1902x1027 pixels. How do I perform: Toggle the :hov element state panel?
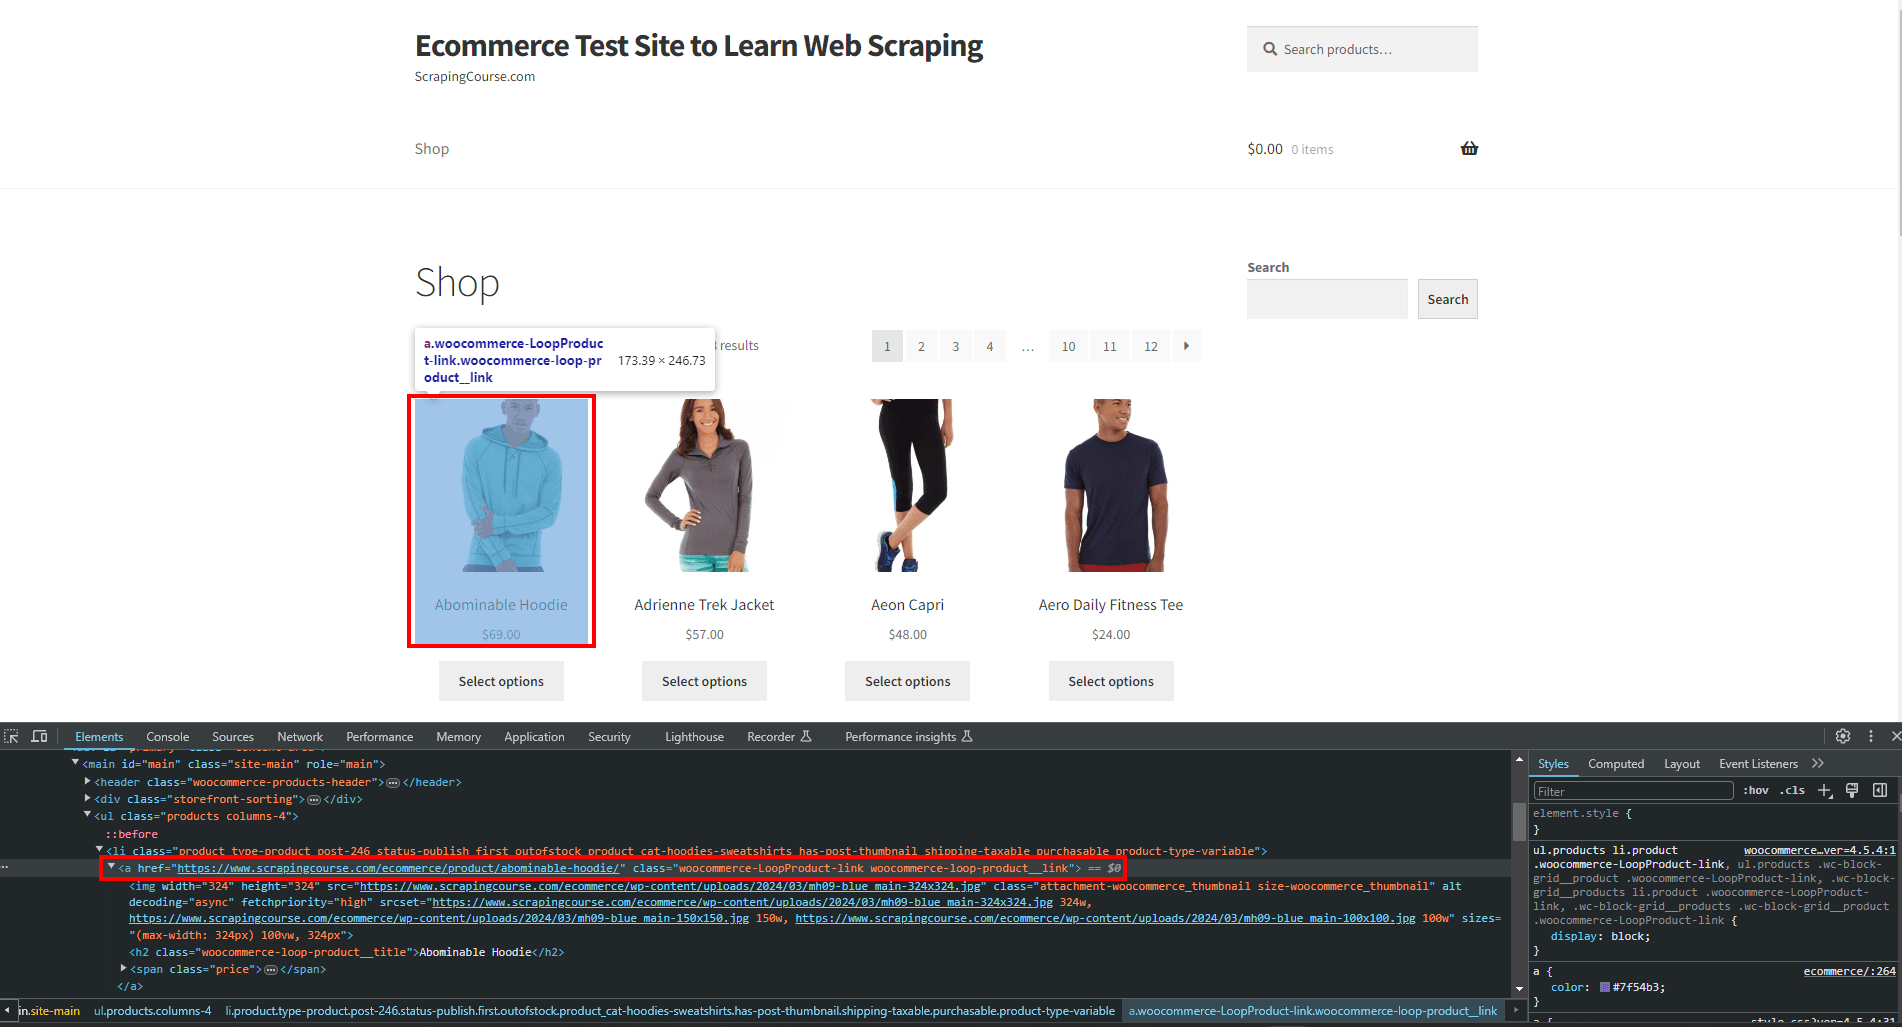pos(1756,790)
